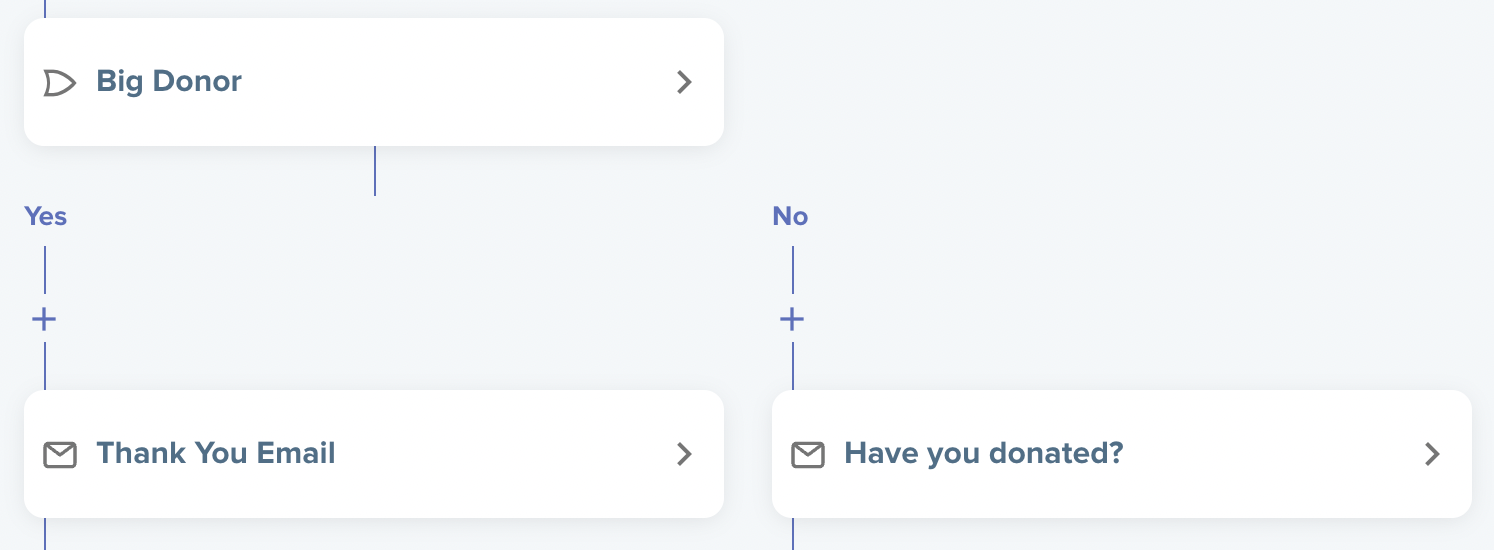Click connector line below Have you donated?
This screenshot has width=1494, height=550.
[793, 534]
